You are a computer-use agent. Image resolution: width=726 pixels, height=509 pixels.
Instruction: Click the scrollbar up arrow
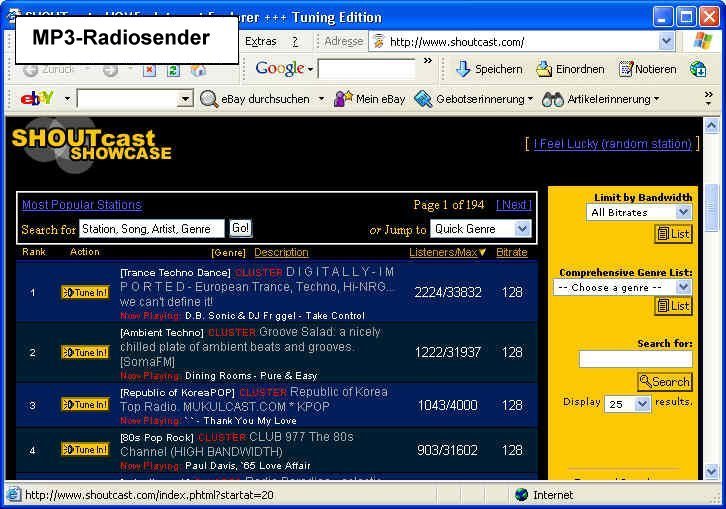(x=711, y=126)
